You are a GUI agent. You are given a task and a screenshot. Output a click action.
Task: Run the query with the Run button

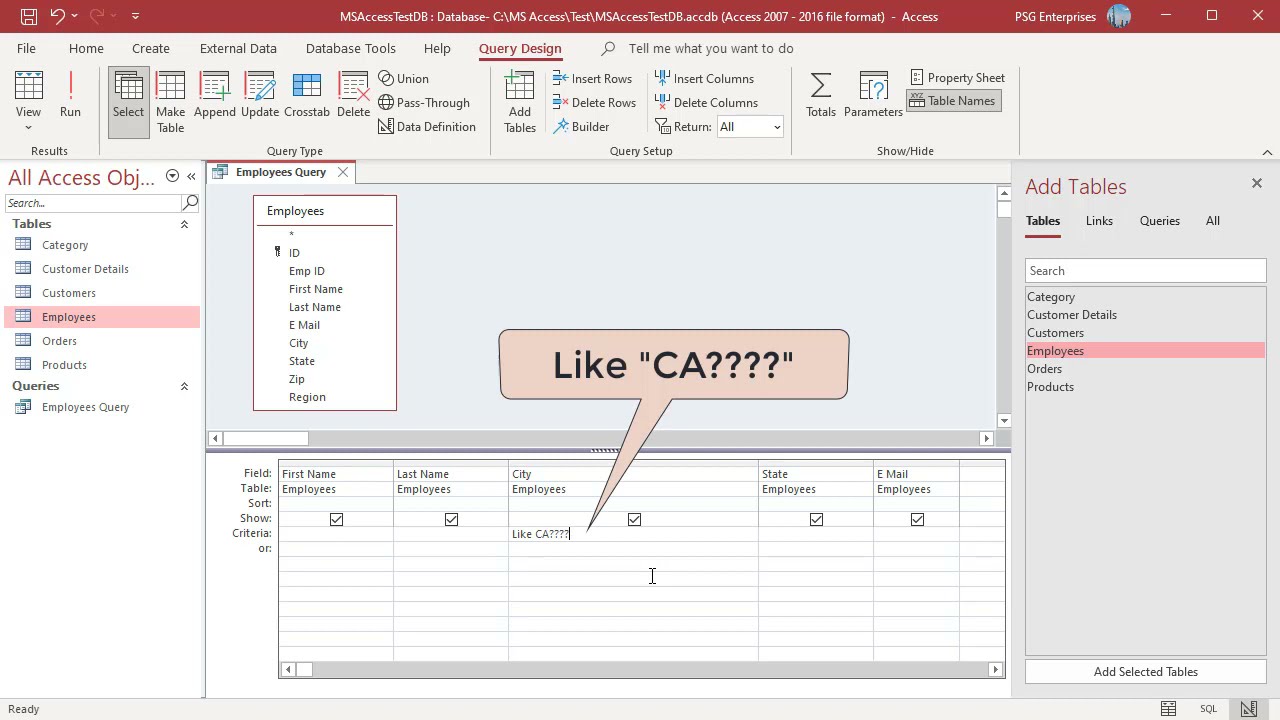point(70,96)
